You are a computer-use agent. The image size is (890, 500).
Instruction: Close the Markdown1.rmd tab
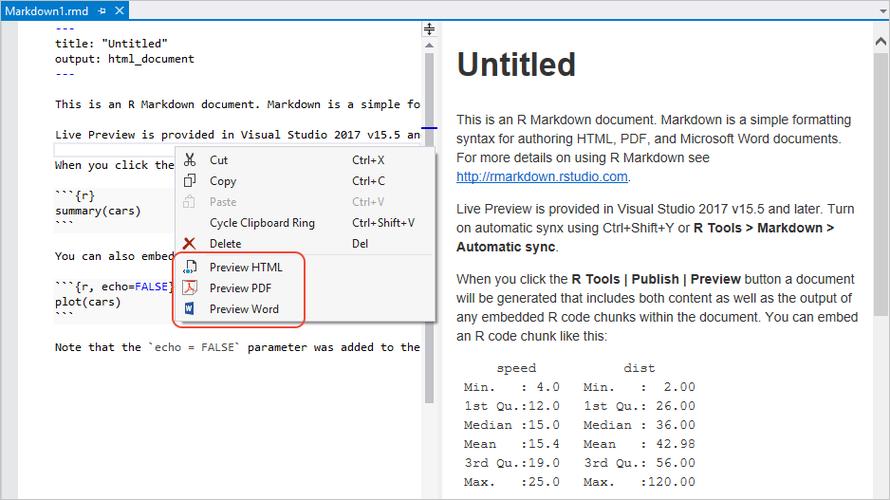[x=120, y=10]
